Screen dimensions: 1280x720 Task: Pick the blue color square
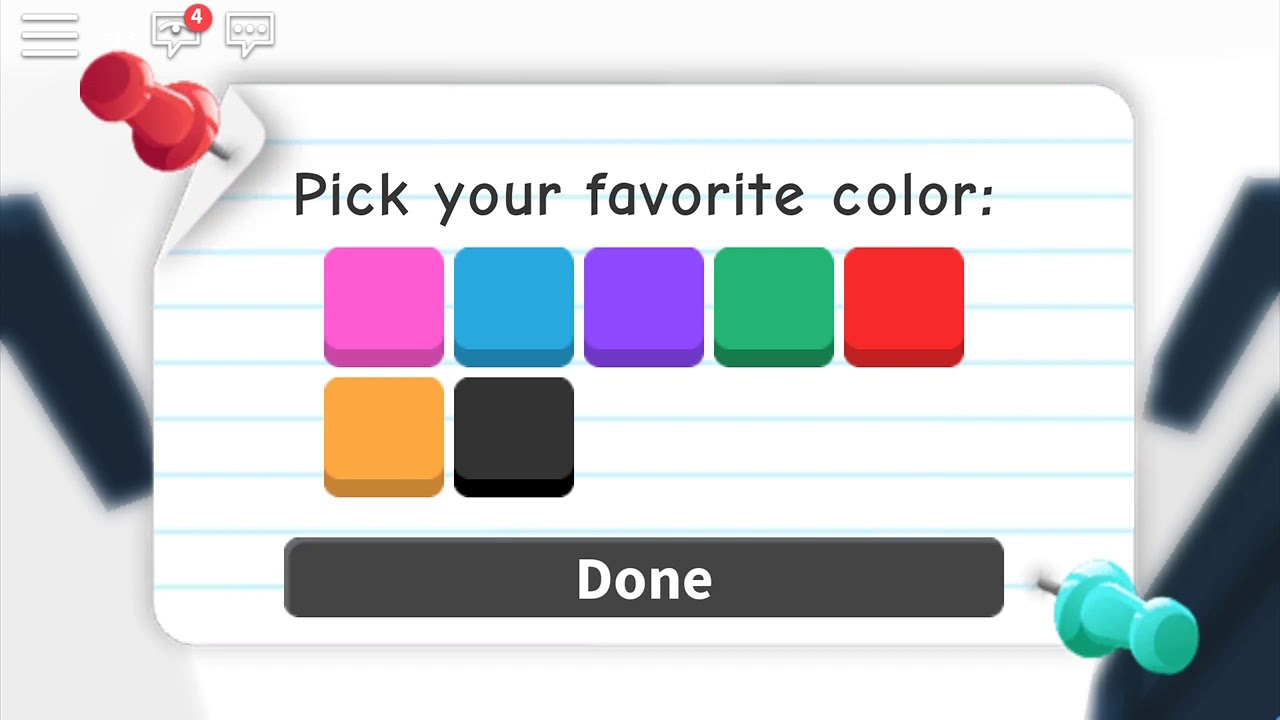(x=514, y=307)
